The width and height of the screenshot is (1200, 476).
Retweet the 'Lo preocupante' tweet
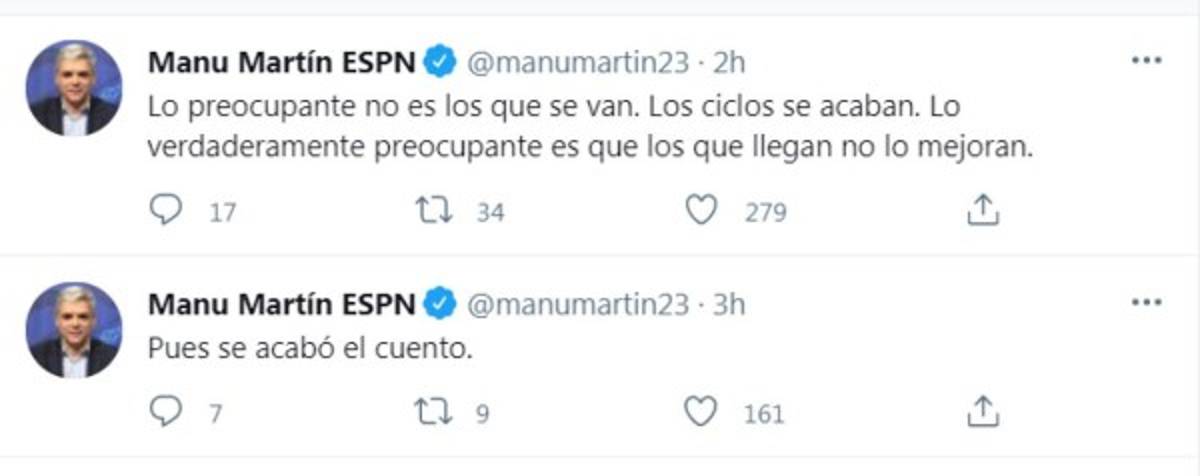[x=435, y=210]
